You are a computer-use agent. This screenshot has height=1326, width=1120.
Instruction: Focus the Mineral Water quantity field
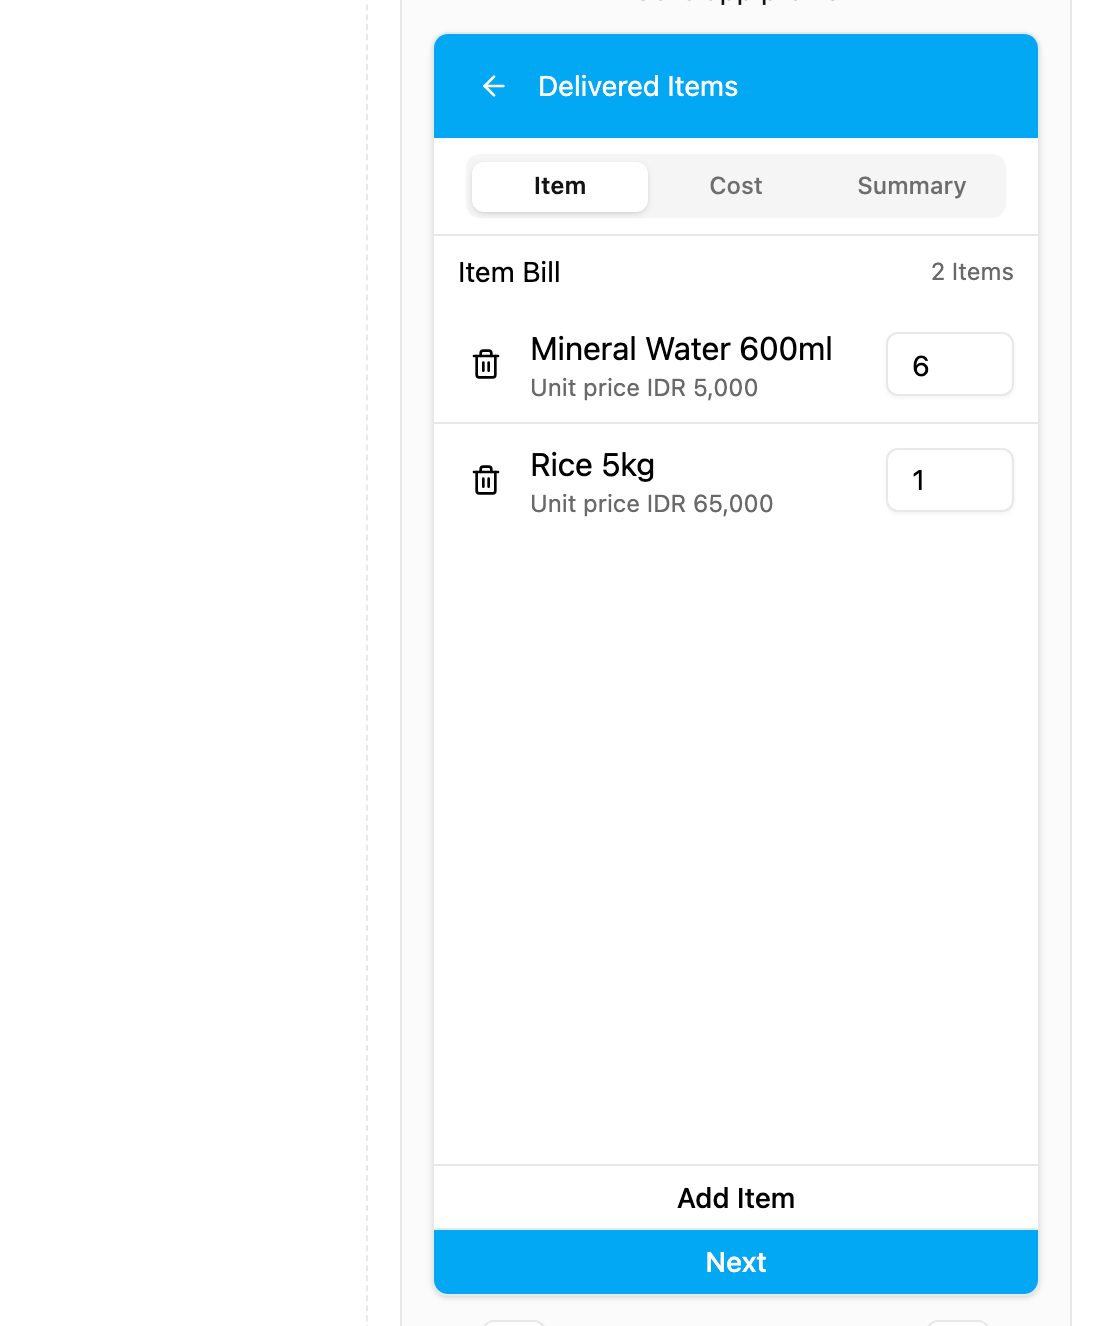[950, 364]
